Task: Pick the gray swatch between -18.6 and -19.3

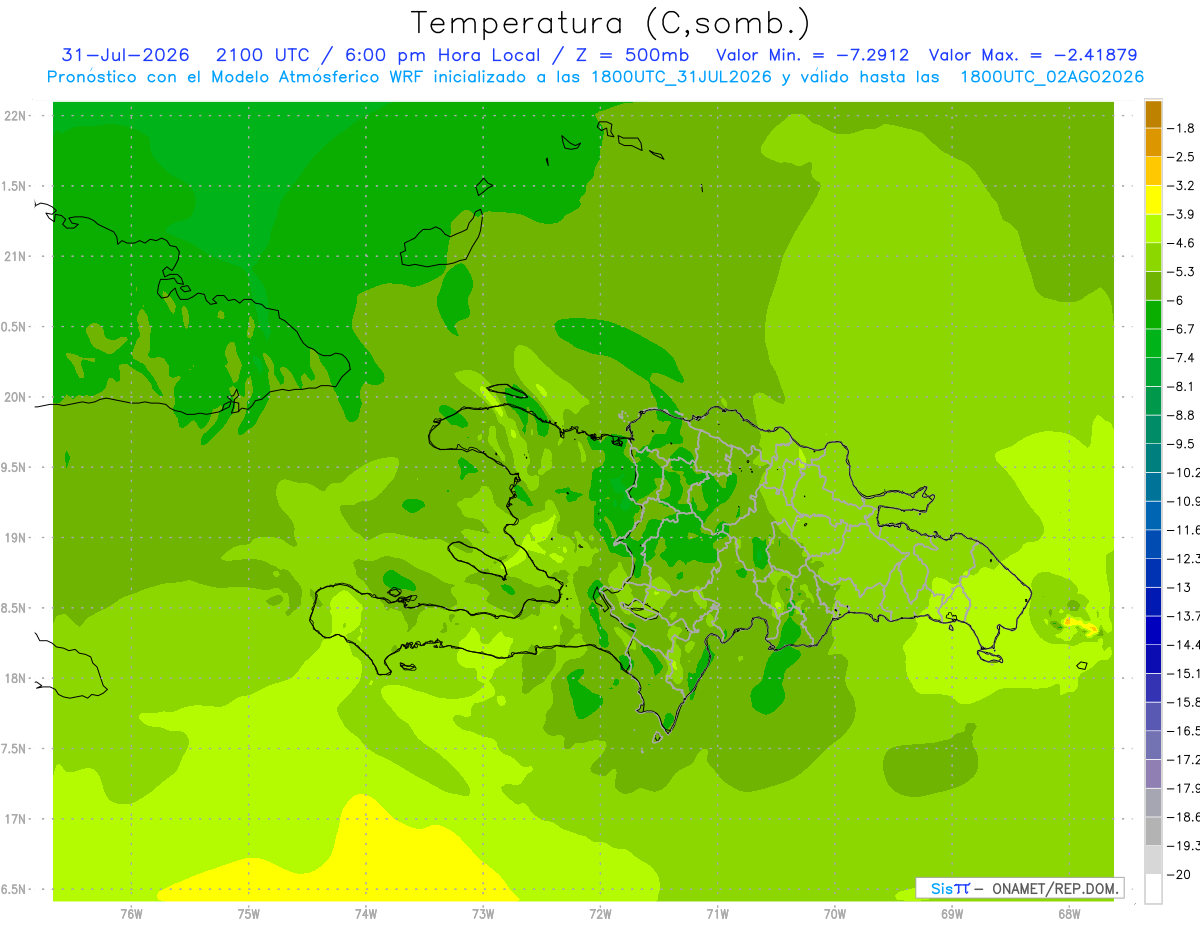Action: pyautogui.click(x=1153, y=831)
